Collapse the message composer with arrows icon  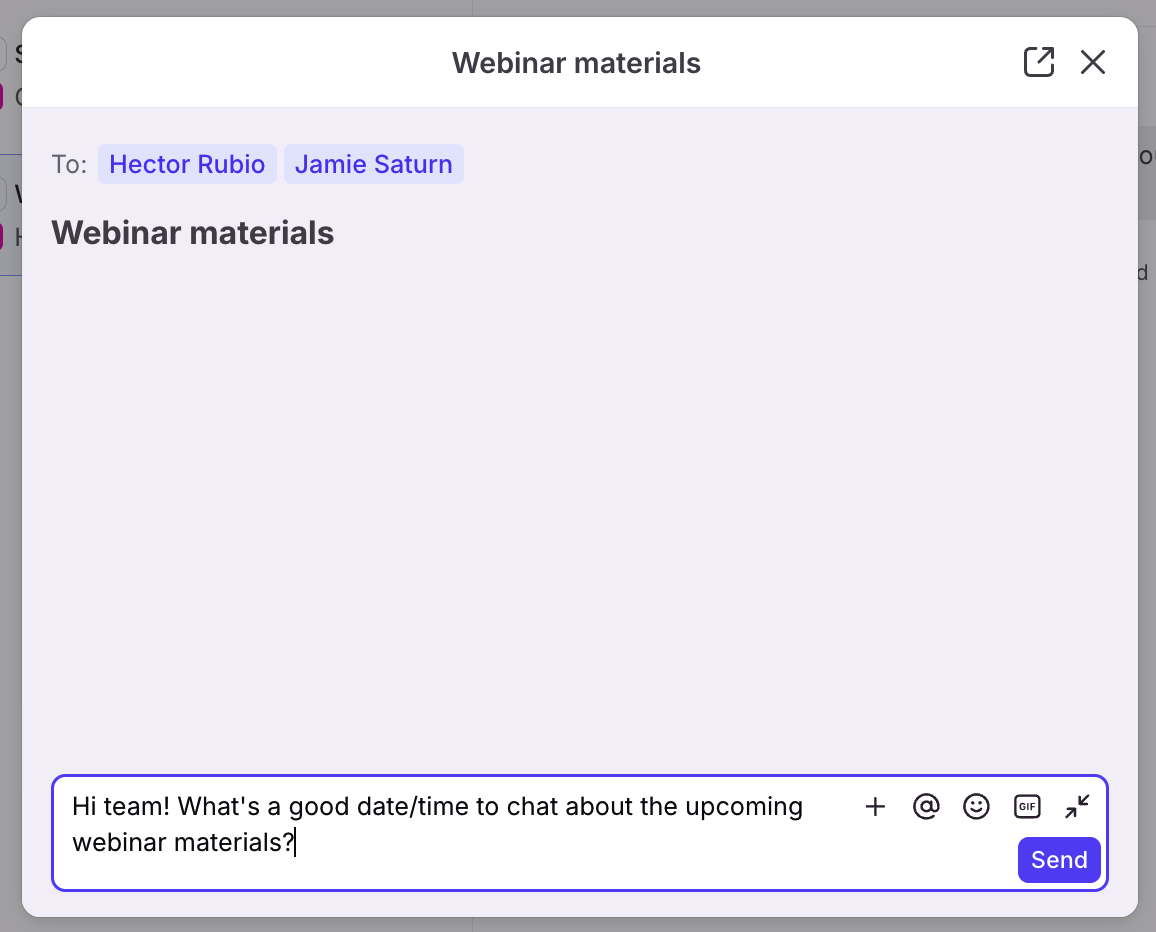click(1077, 807)
